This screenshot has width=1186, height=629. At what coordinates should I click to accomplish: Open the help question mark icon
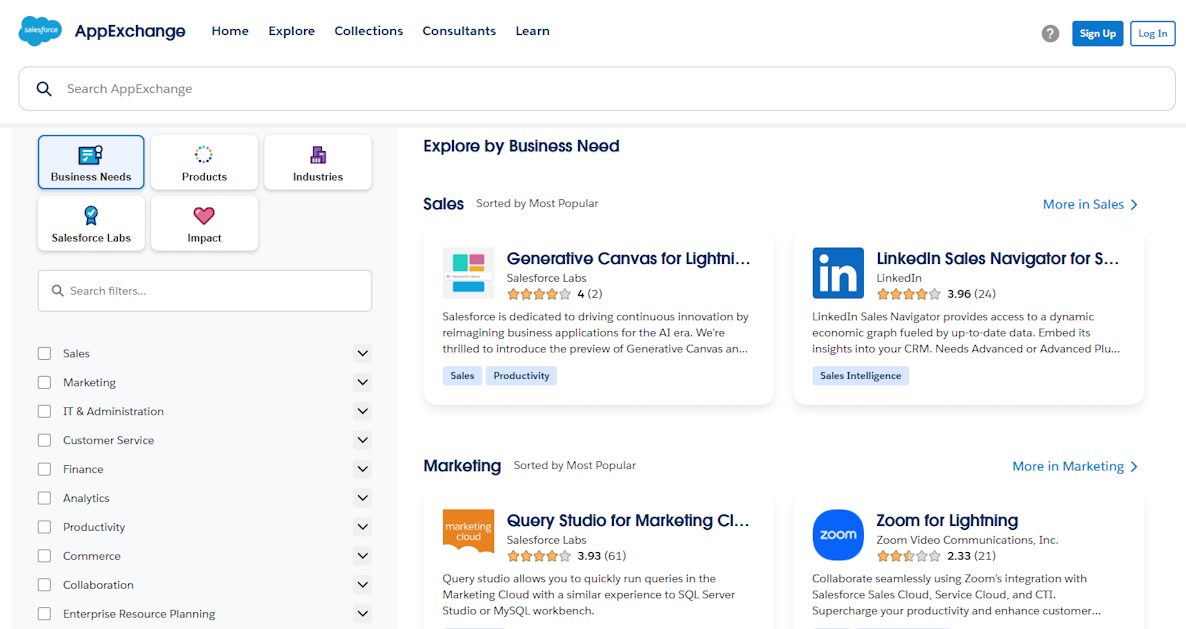1049,33
